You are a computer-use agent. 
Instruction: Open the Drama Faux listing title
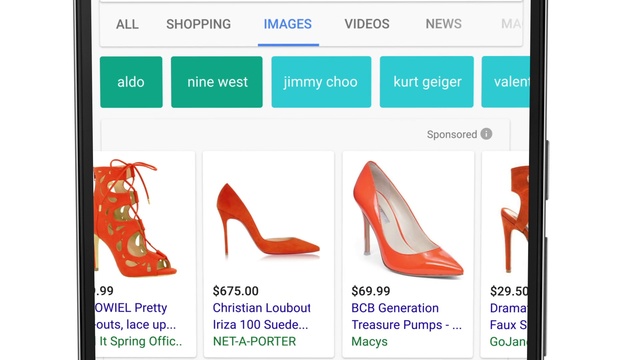(x=509, y=316)
